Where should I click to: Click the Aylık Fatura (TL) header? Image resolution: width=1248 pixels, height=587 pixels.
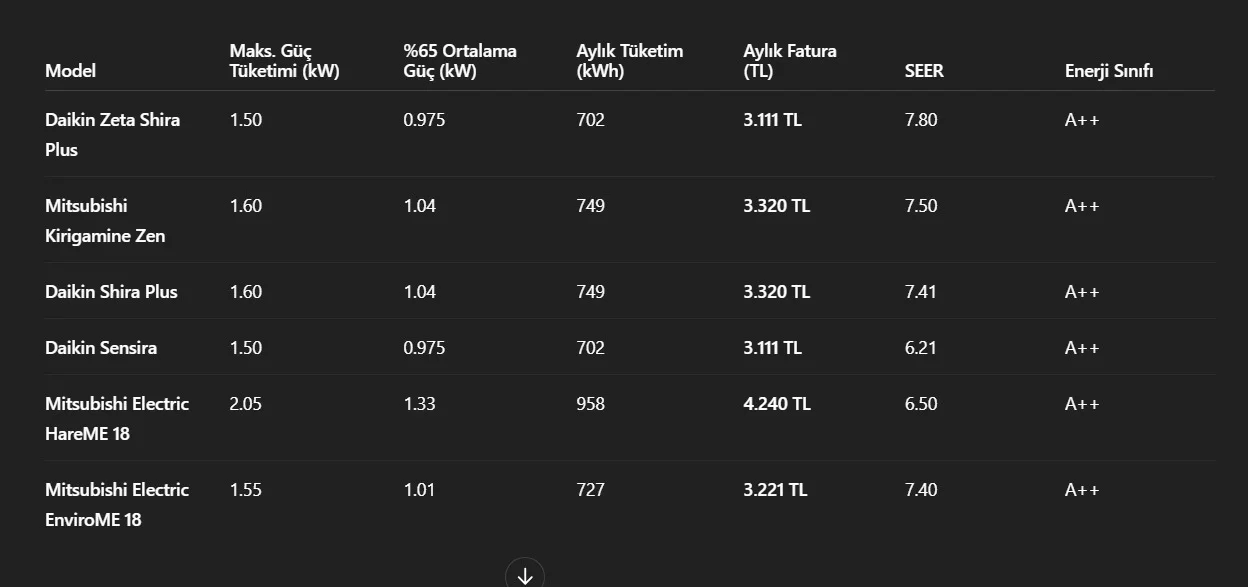coord(790,61)
